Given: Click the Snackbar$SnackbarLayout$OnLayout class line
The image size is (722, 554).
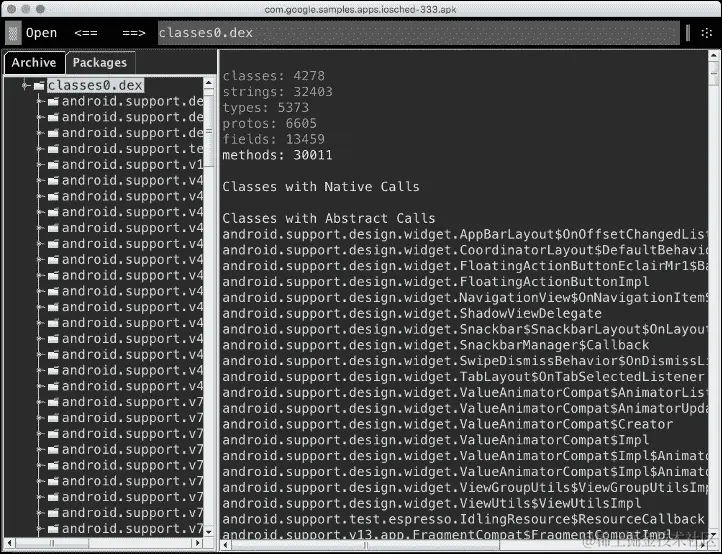Looking at the screenshot, I should [x=465, y=329].
